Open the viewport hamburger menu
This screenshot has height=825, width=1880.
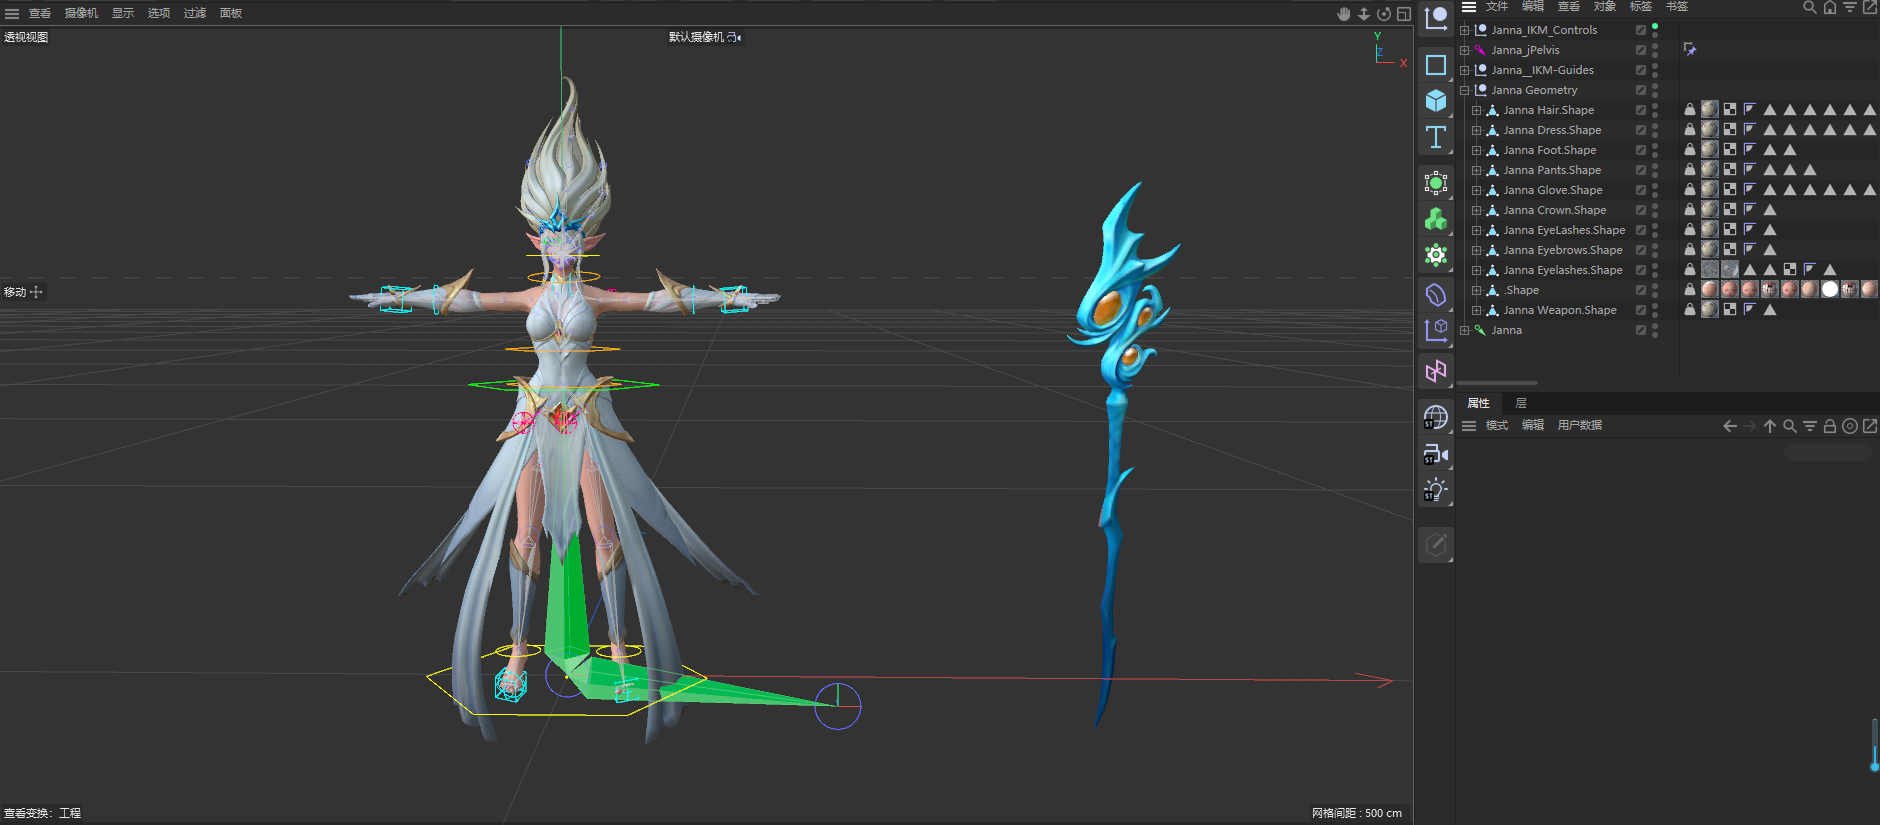(x=12, y=14)
